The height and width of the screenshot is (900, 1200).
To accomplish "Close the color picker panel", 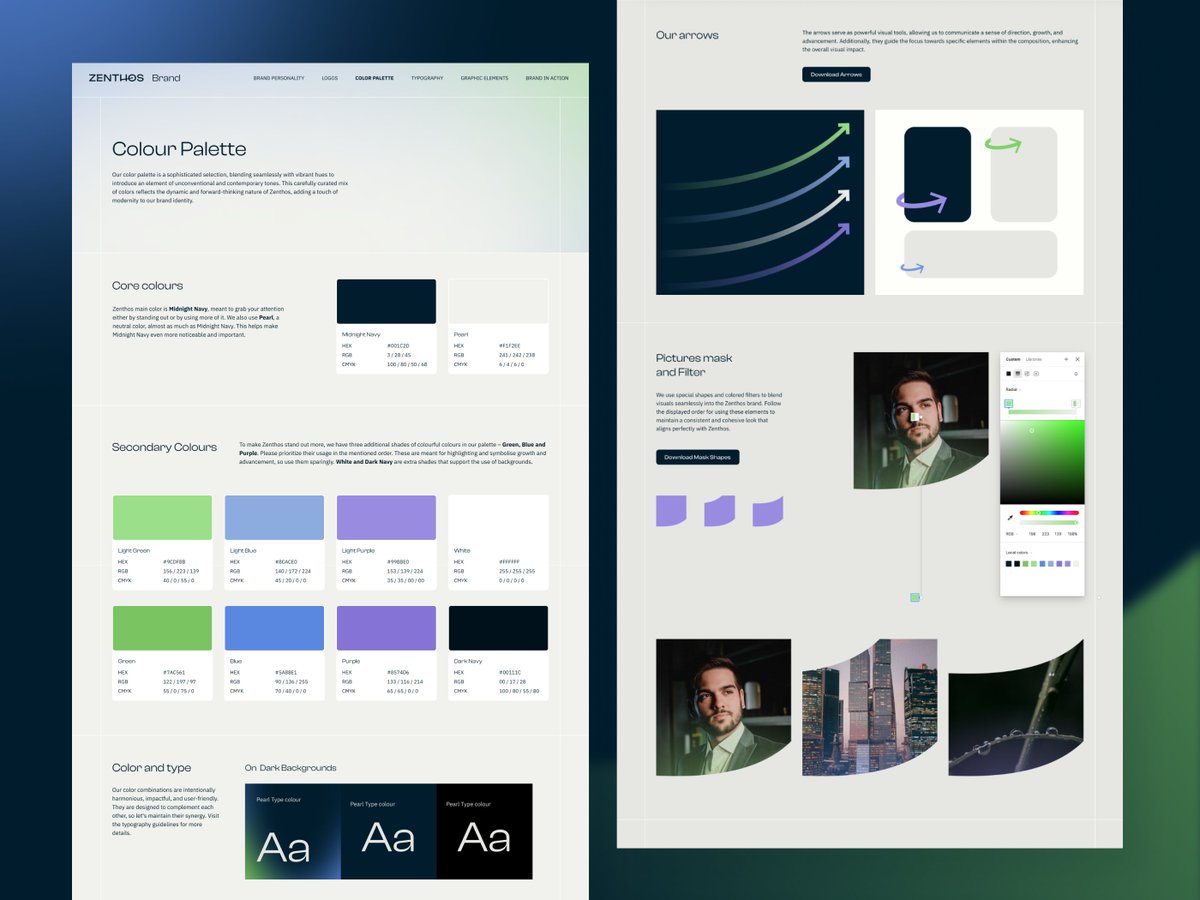I will click(1078, 359).
